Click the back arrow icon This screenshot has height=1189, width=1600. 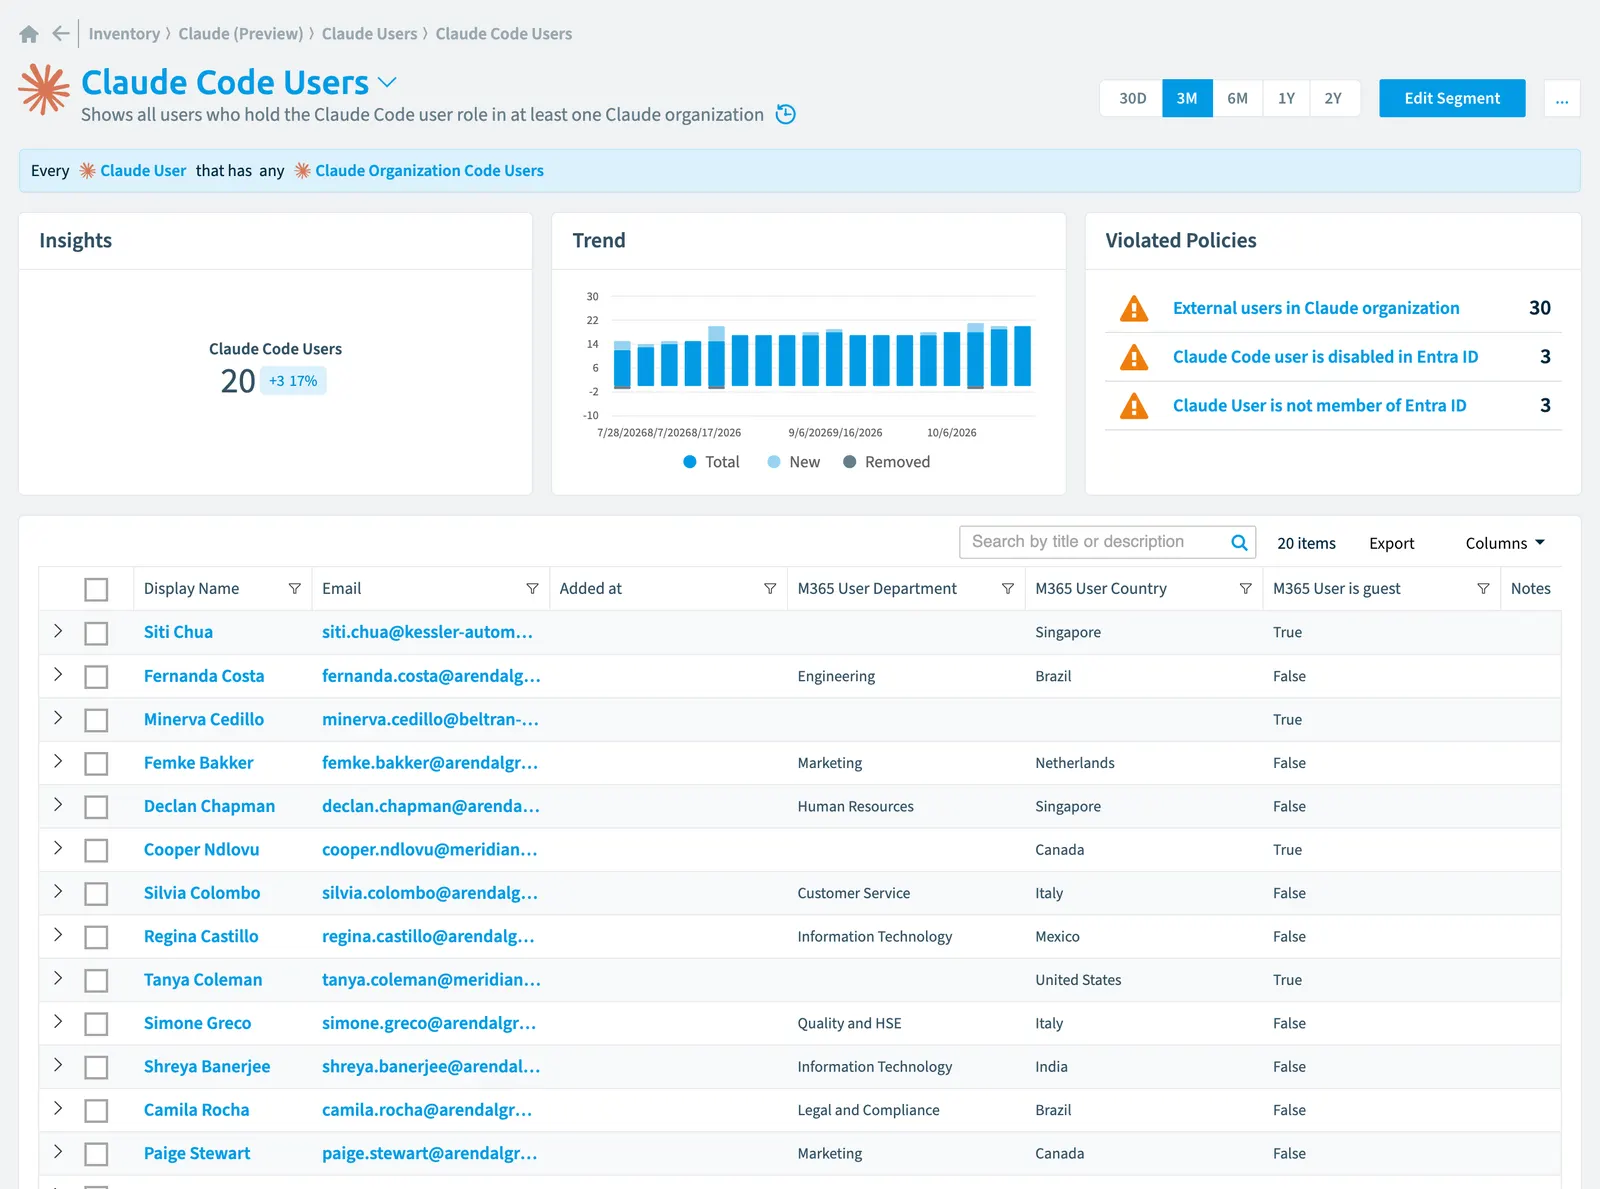pos(61,34)
